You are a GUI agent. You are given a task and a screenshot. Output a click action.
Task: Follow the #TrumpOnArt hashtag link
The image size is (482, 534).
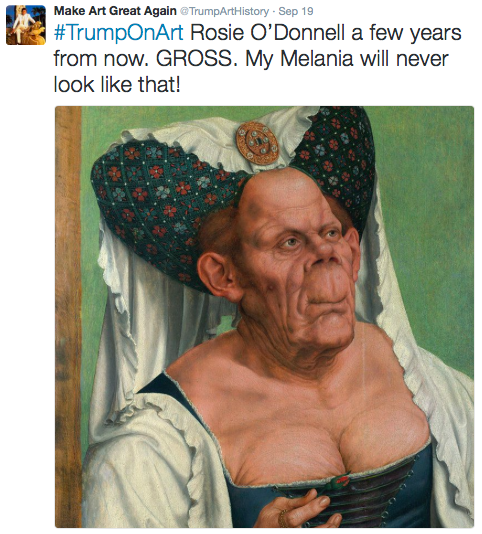pyautogui.click(x=119, y=33)
